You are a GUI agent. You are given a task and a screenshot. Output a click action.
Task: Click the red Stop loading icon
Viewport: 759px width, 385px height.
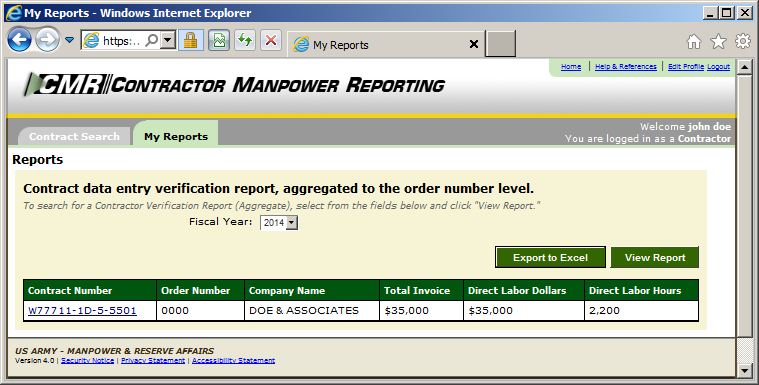271,41
